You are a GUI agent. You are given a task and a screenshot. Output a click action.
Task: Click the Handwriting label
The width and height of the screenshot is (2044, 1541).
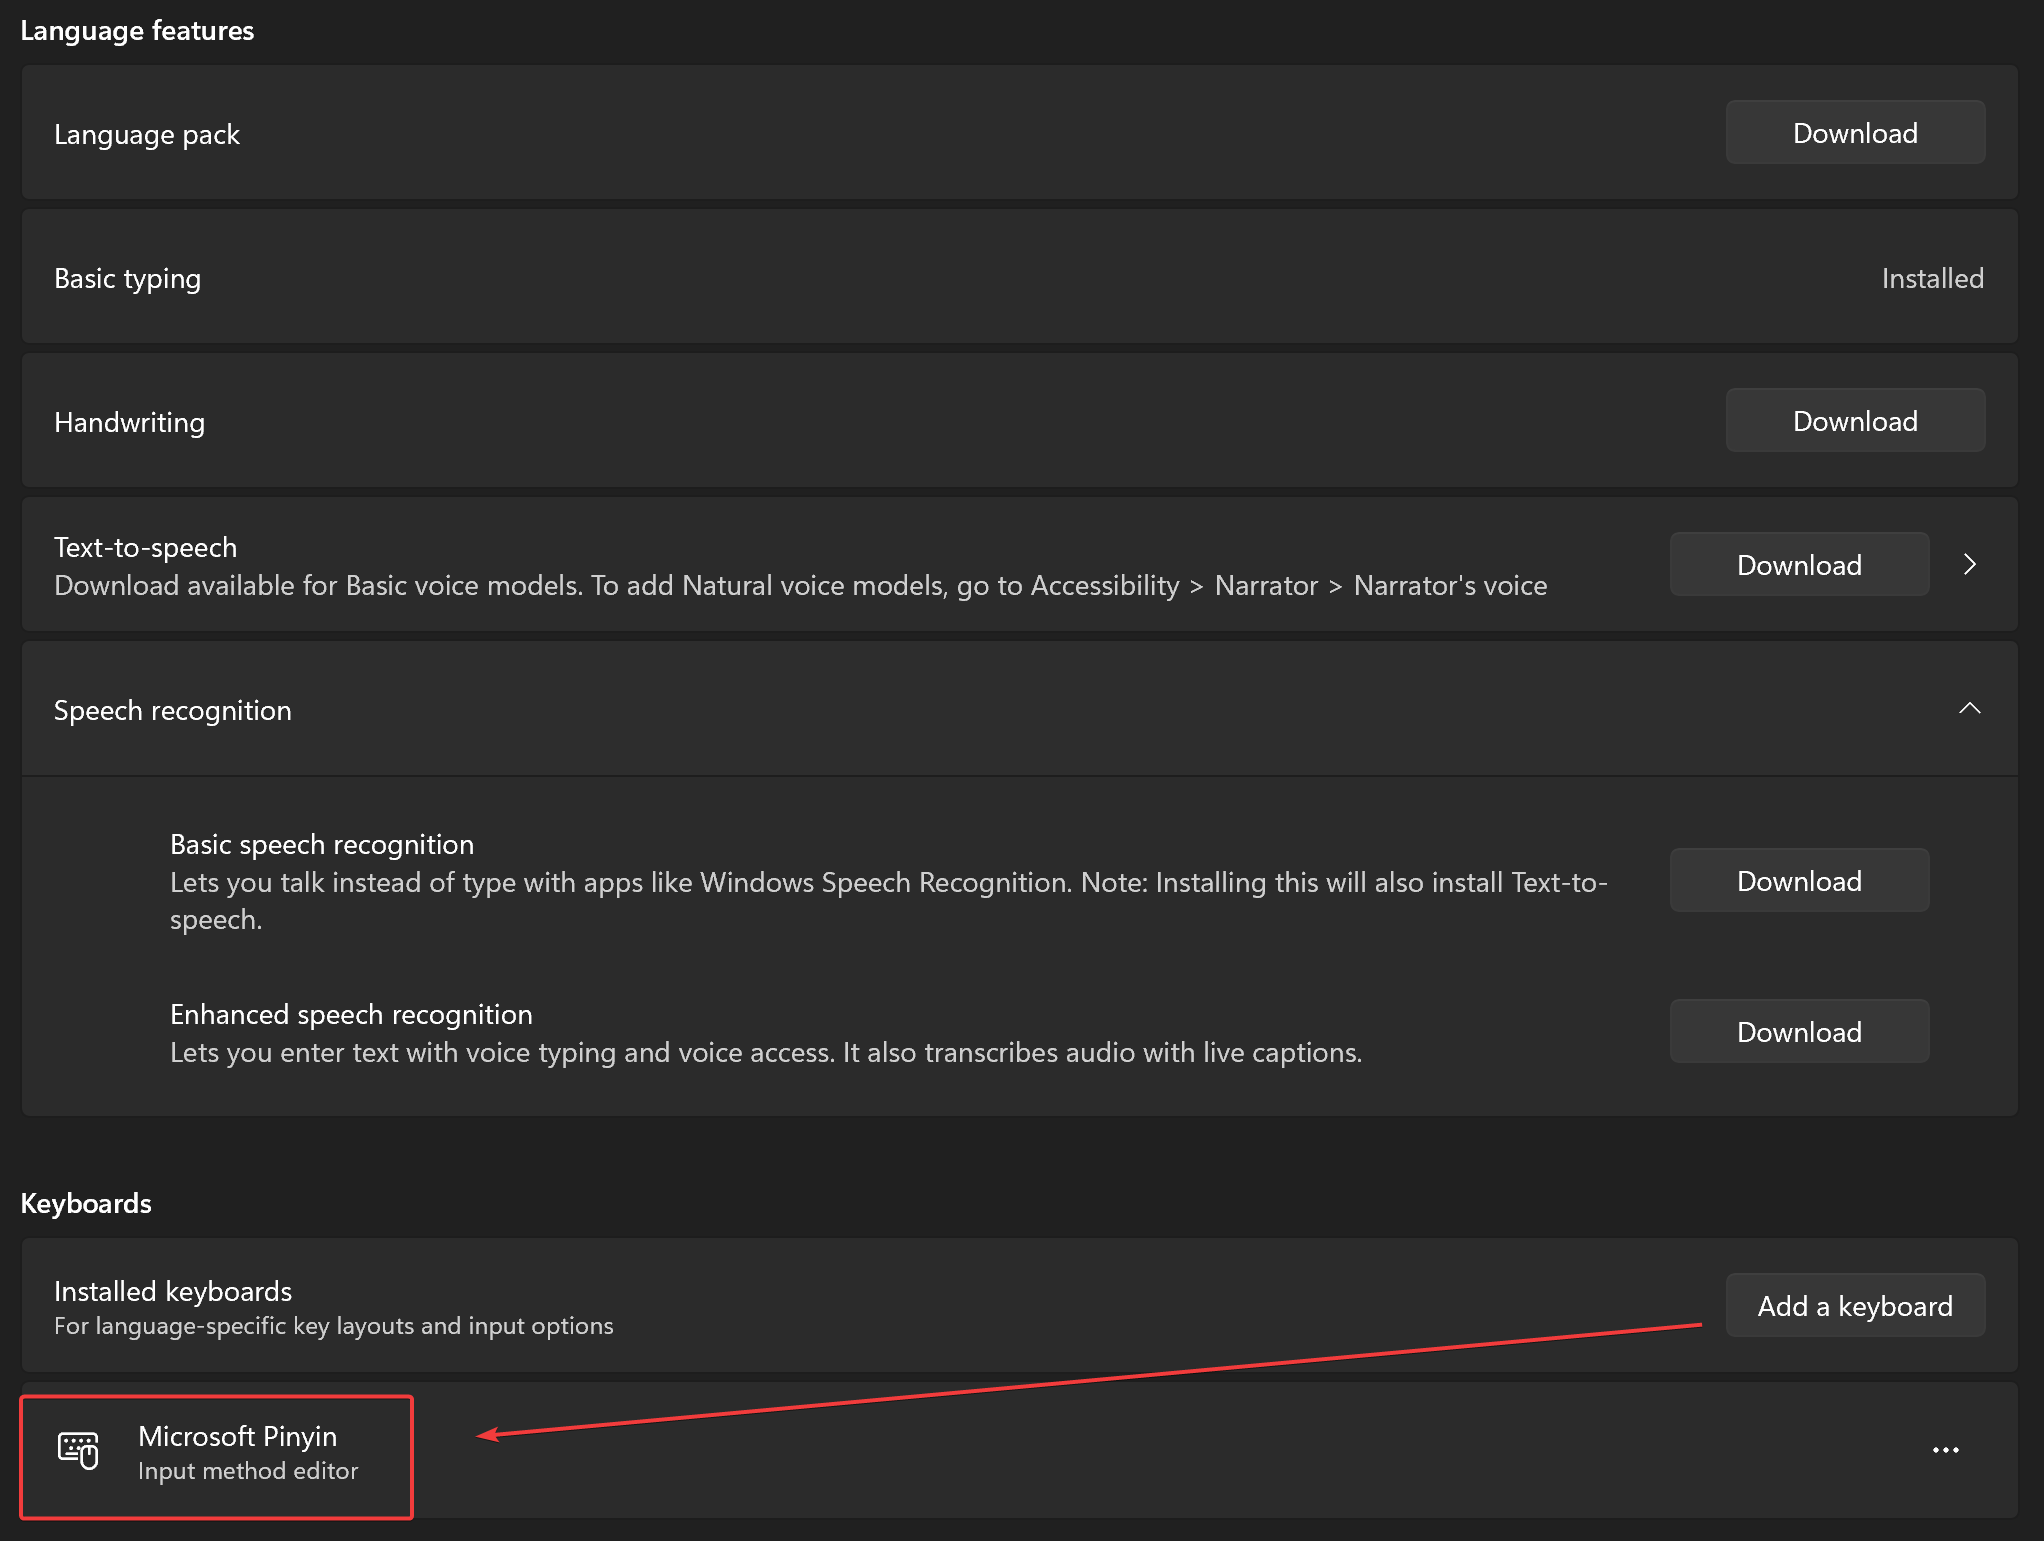tap(130, 422)
